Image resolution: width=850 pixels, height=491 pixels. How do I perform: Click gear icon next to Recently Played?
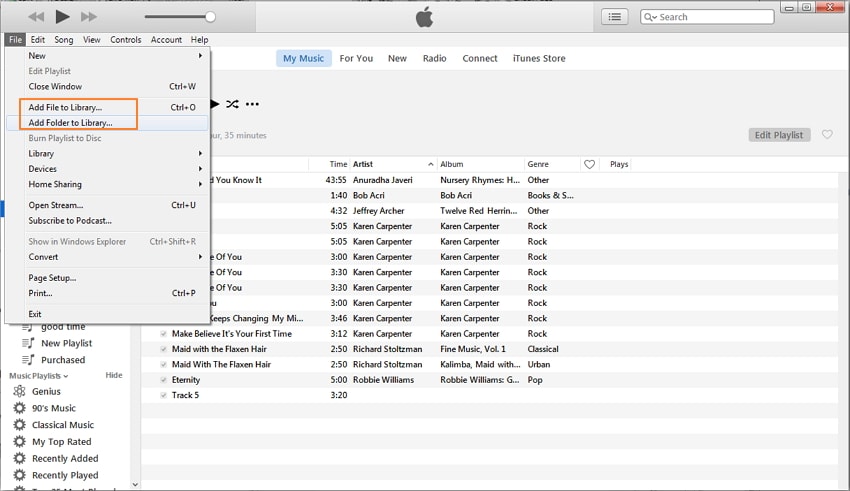tap(20, 475)
